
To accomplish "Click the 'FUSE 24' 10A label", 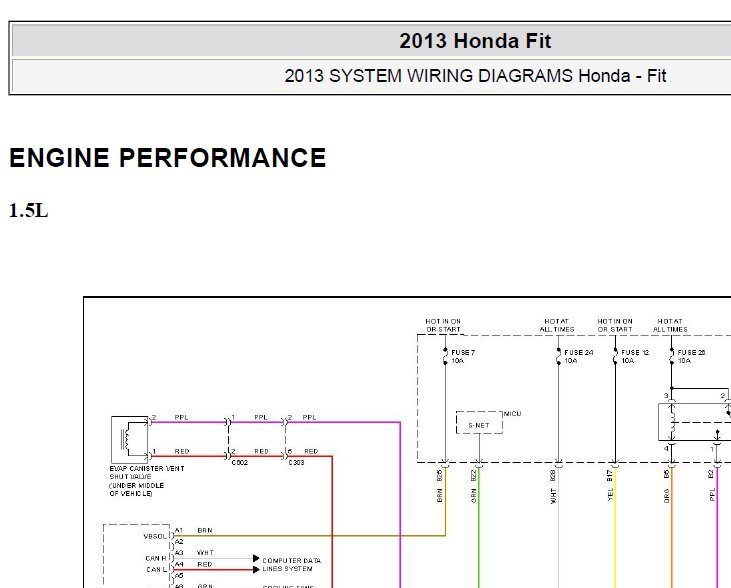I will (x=578, y=356).
